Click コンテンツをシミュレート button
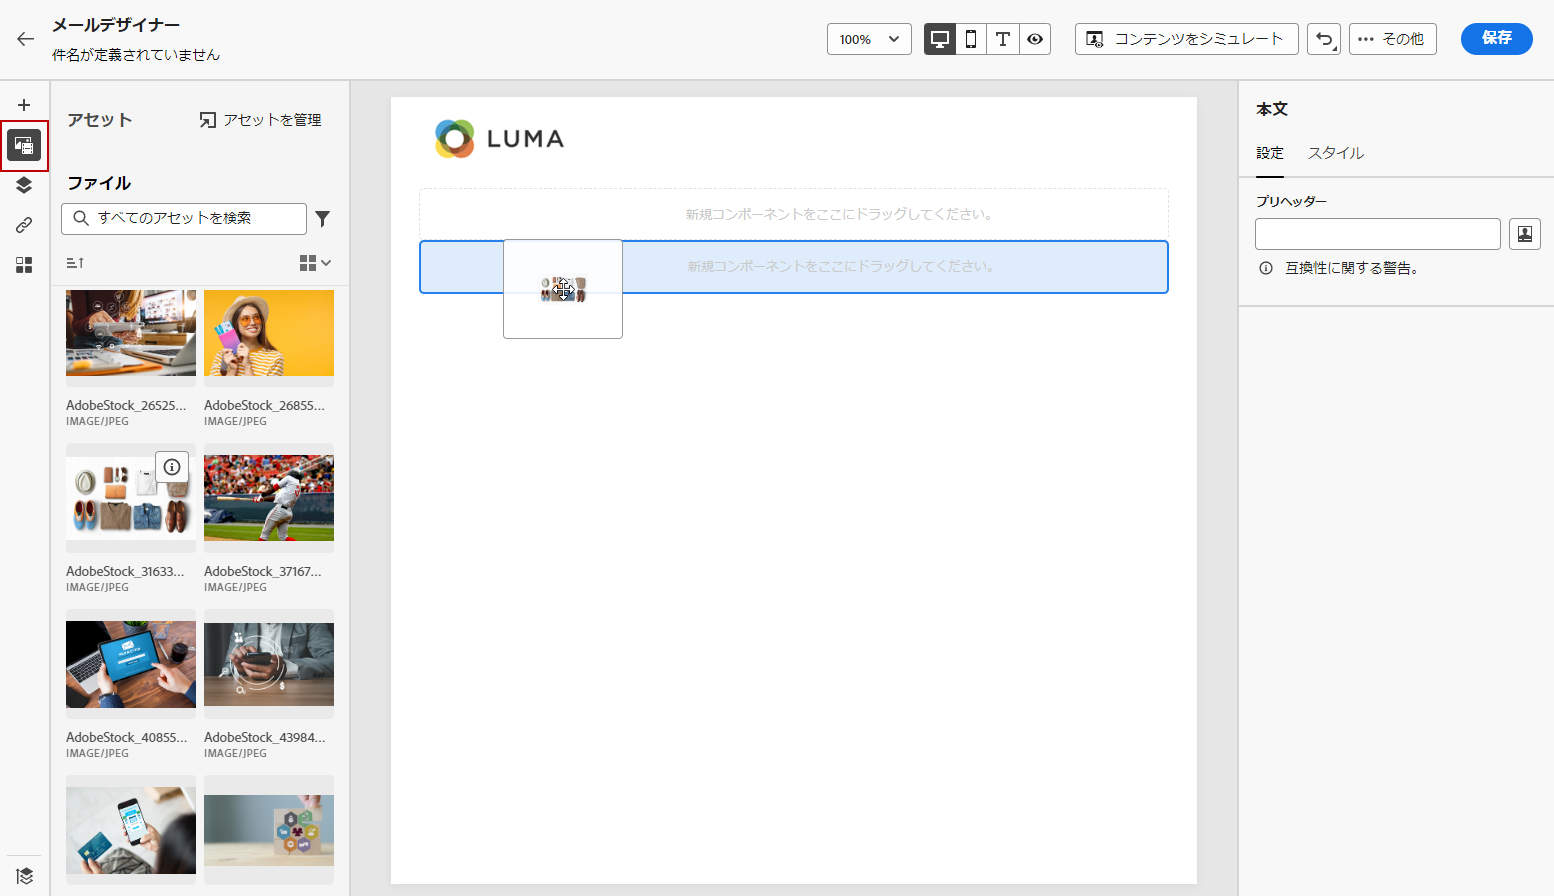Viewport: 1554px width, 896px height. click(1186, 39)
